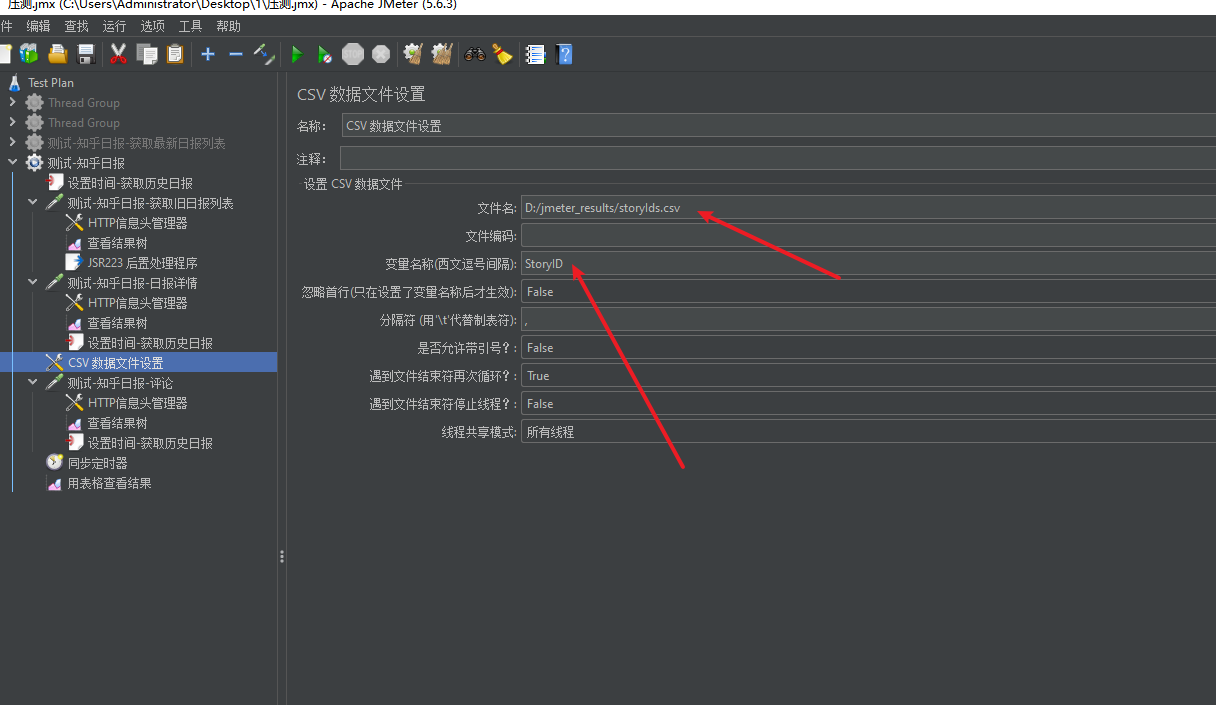This screenshot has height=705, width=1216.
Task: Collapse the 测试-知乎日报-评论 sampler
Action: 33,382
